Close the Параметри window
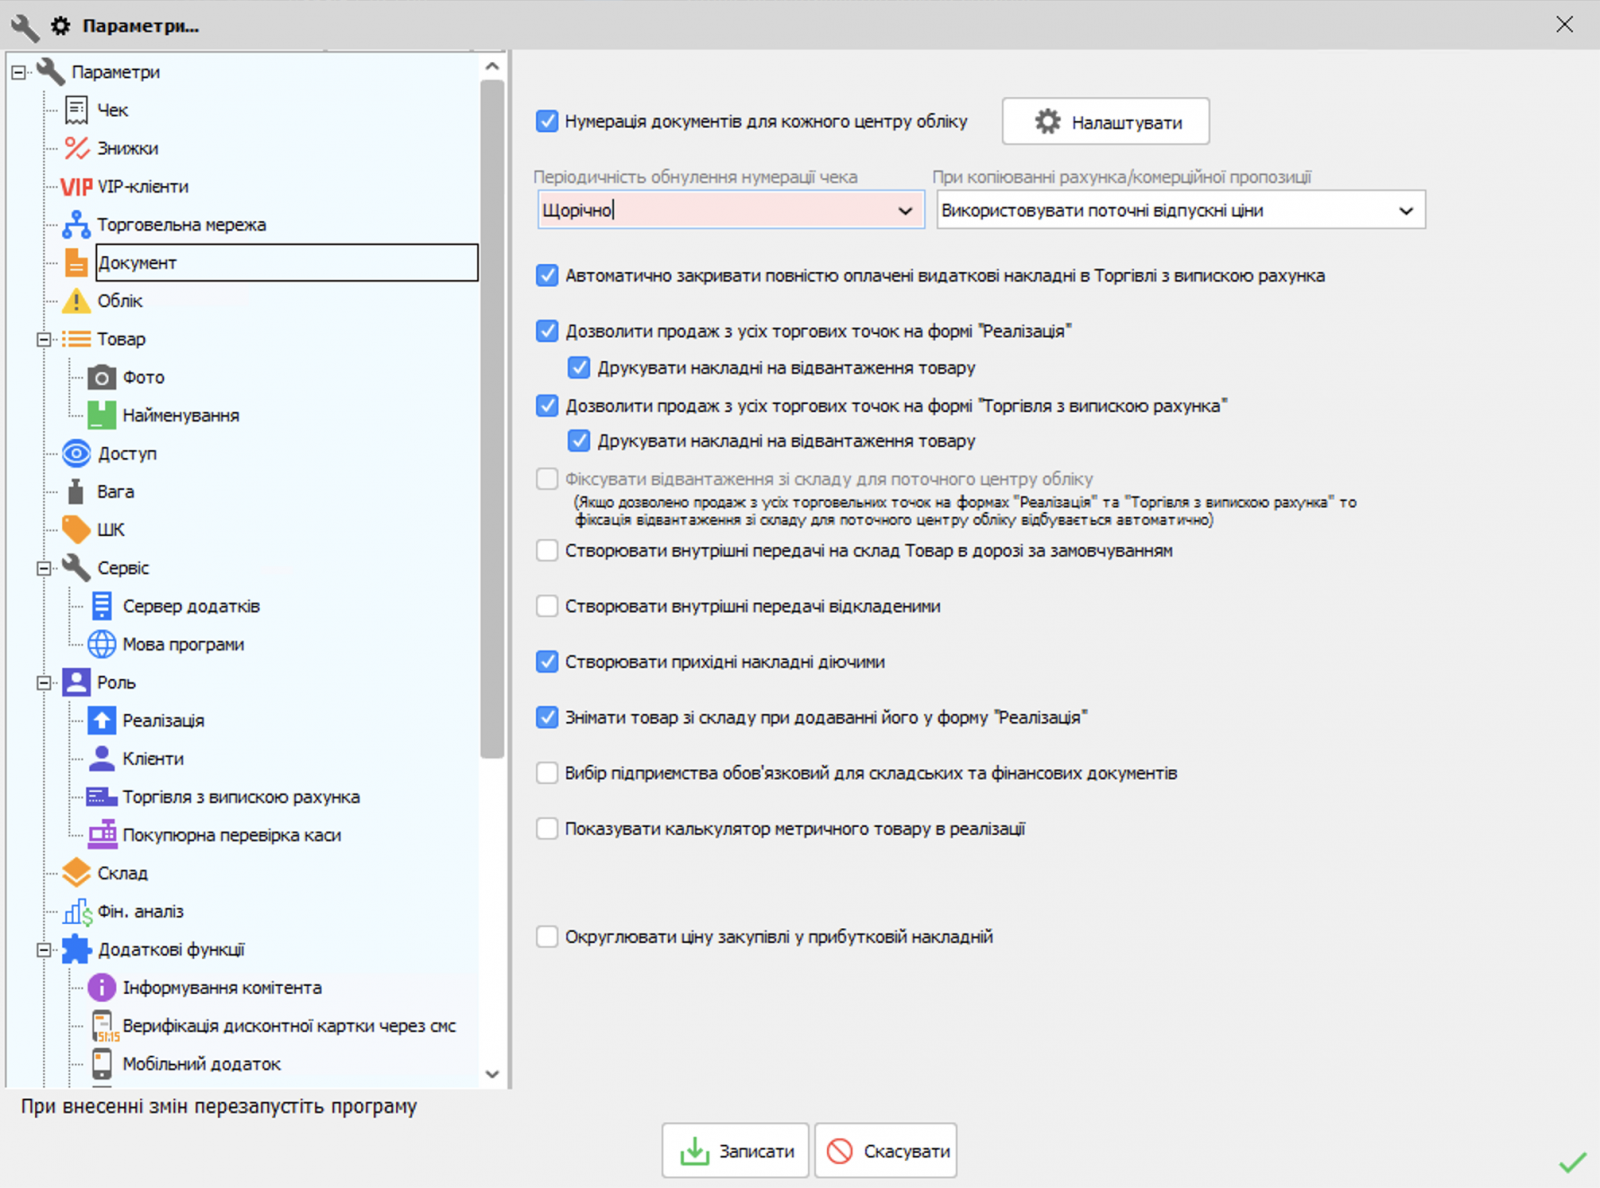Screen dimensions: 1600x1188 pos(1565,25)
